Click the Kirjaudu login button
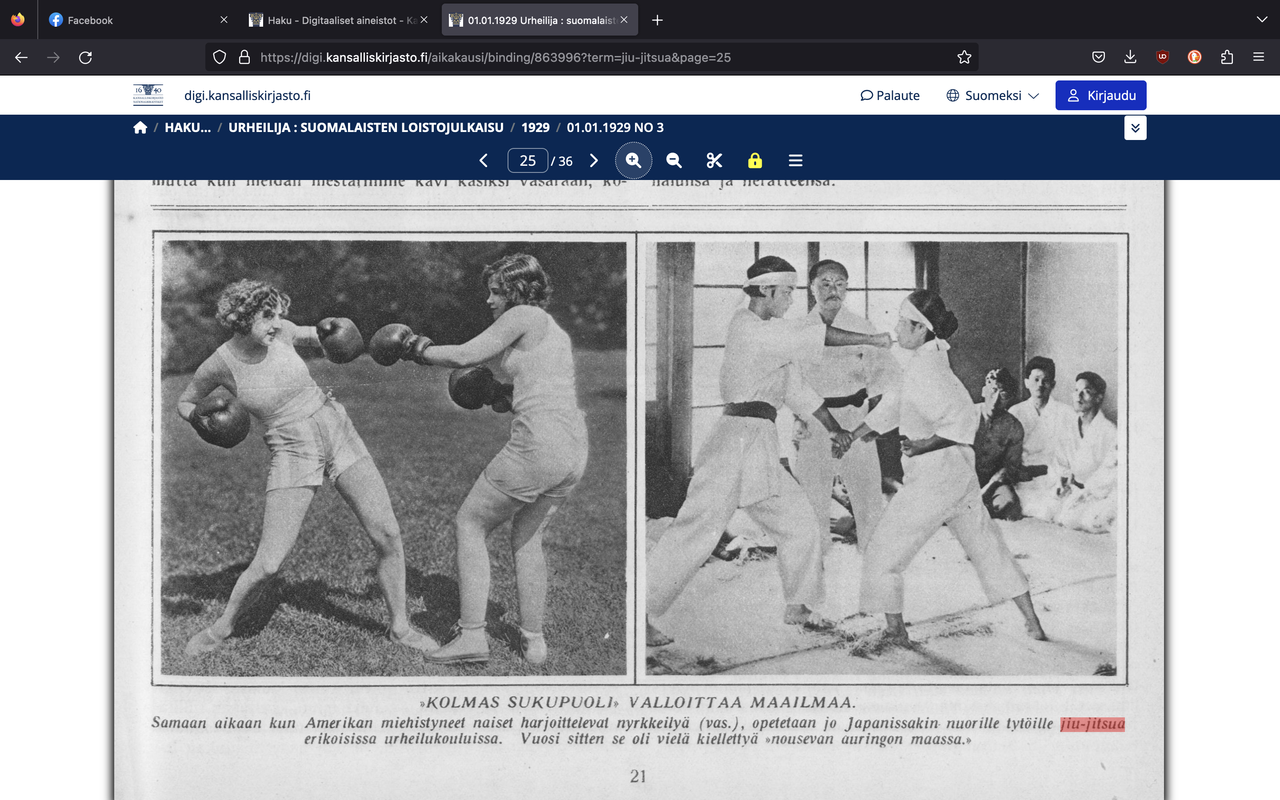 (x=1101, y=95)
